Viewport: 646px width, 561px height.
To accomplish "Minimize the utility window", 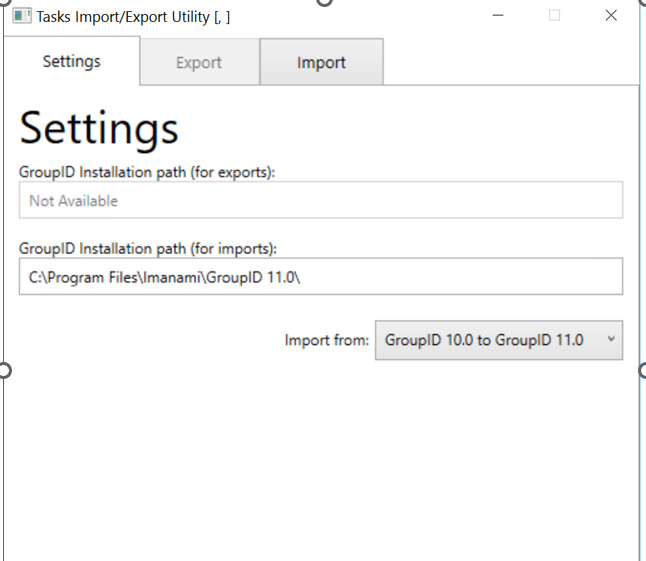I will [x=498, y=16].
